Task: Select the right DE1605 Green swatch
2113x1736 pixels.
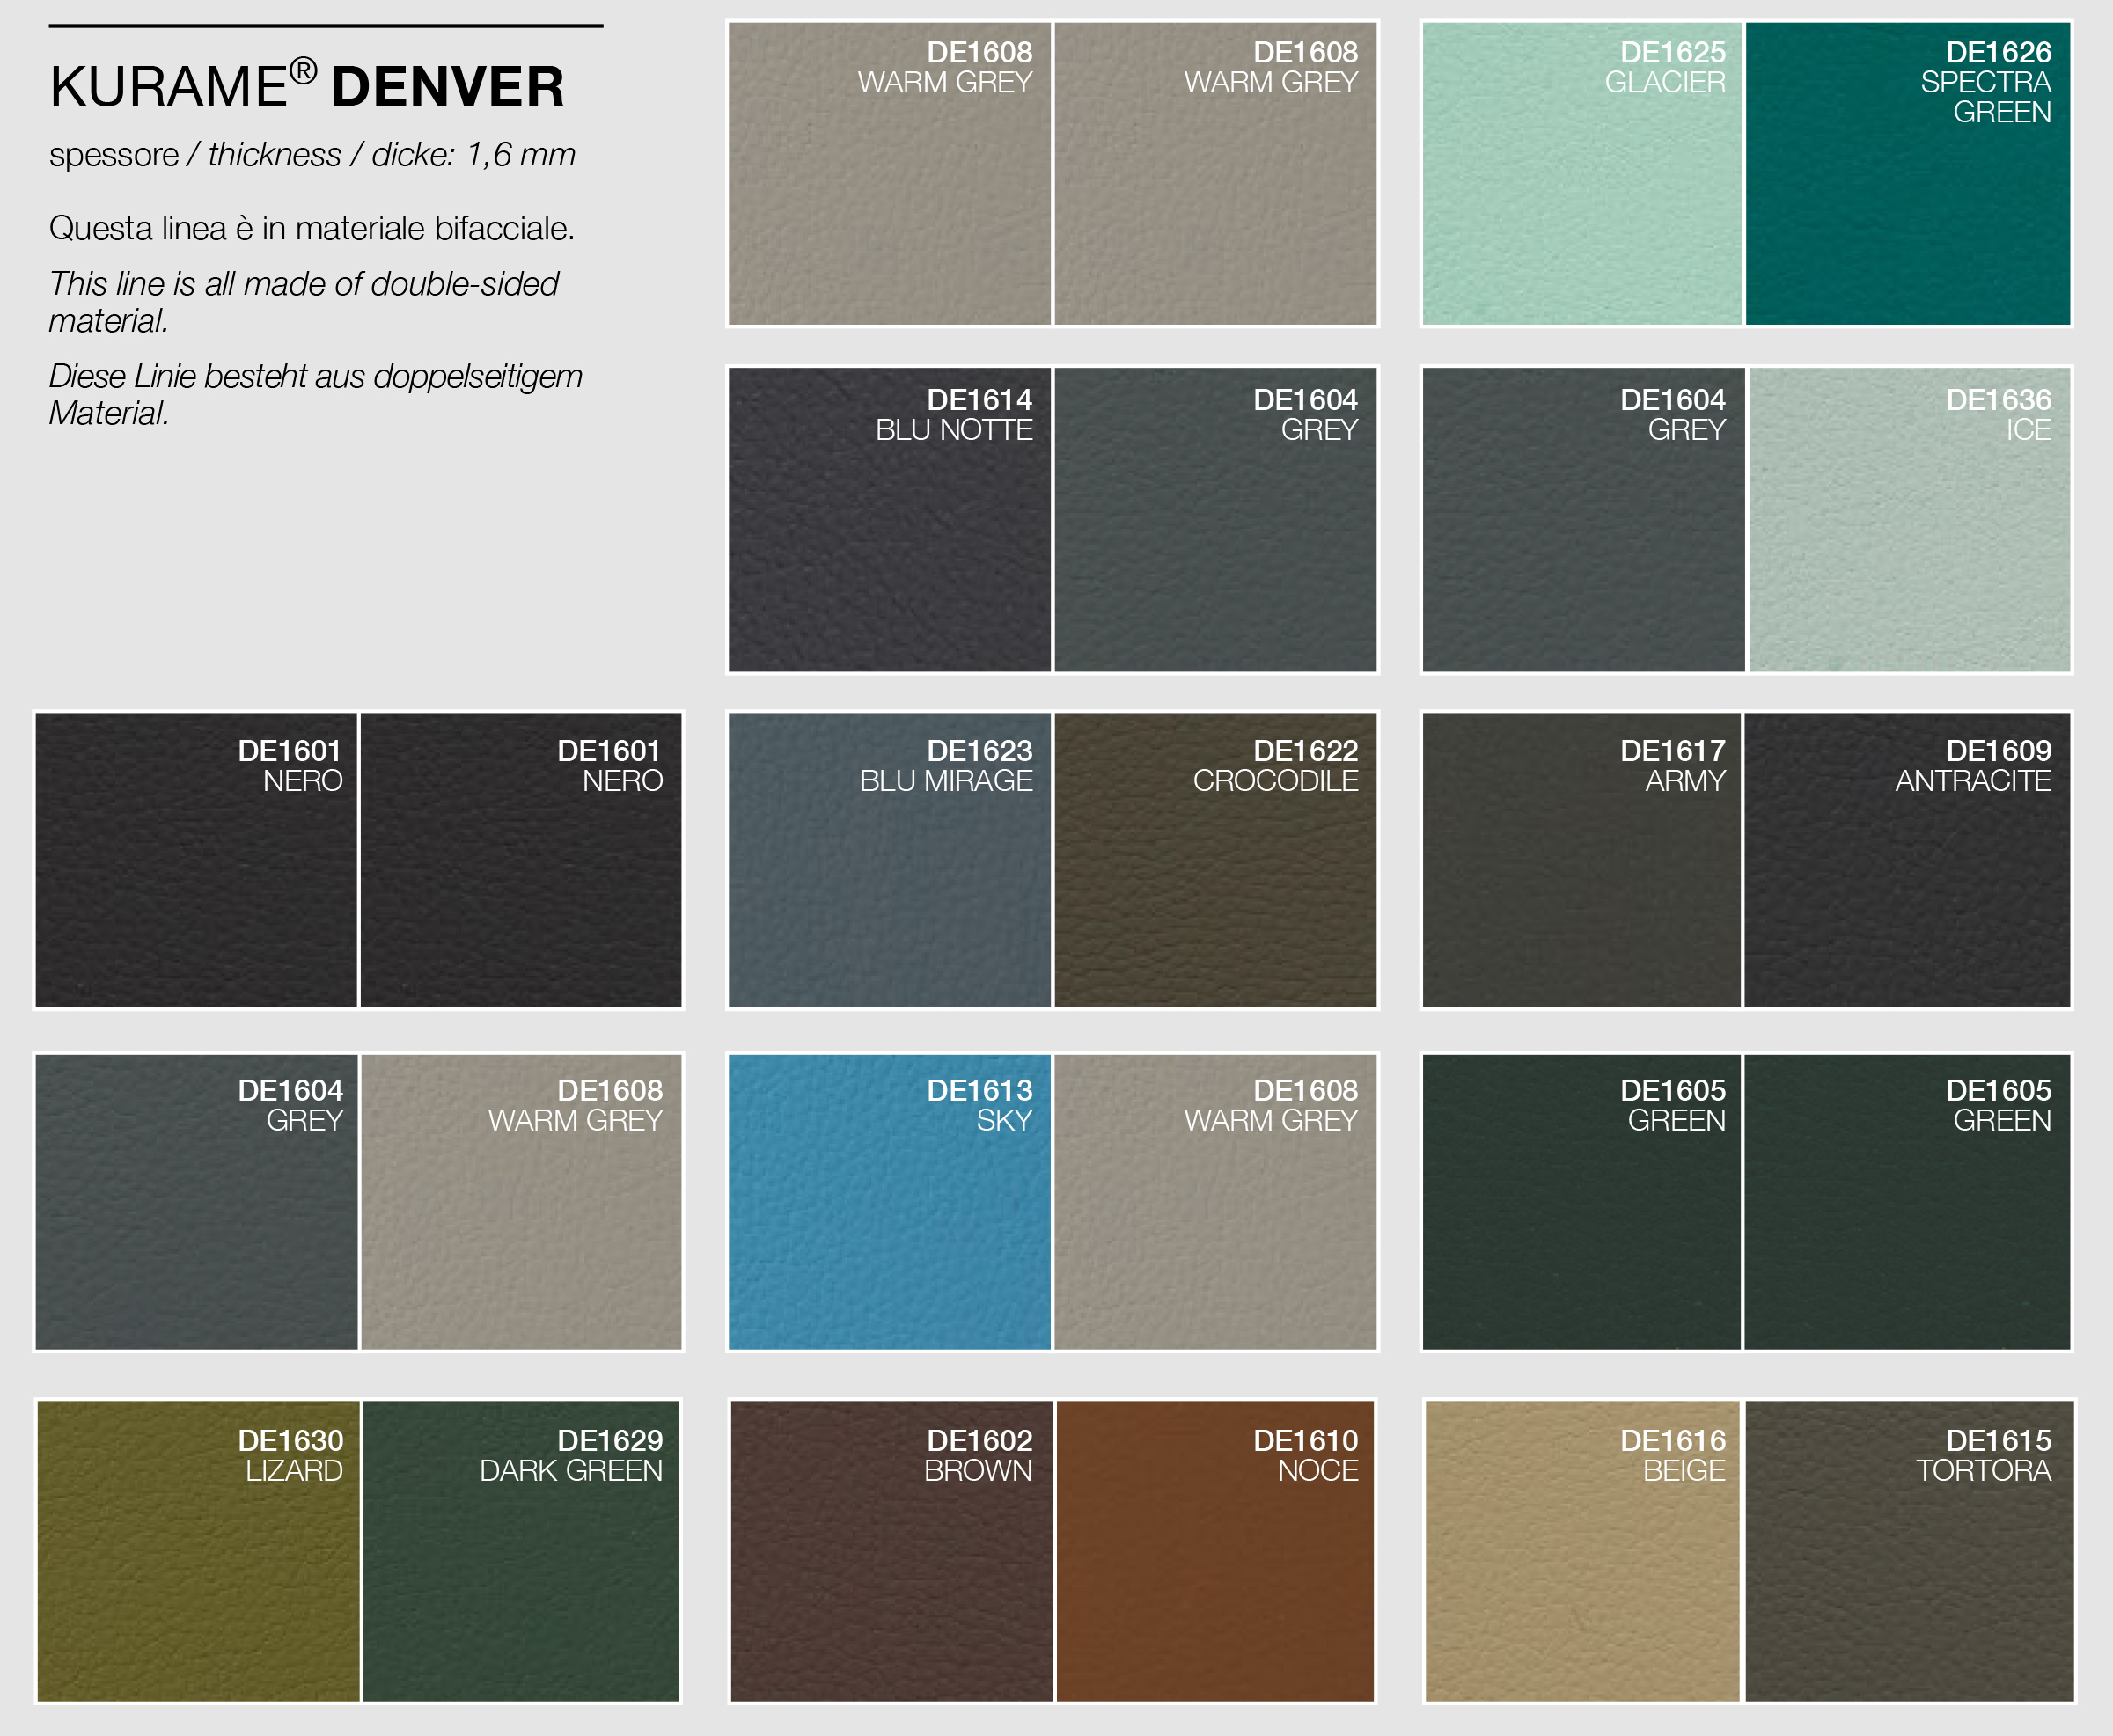Action: 1907,1202
